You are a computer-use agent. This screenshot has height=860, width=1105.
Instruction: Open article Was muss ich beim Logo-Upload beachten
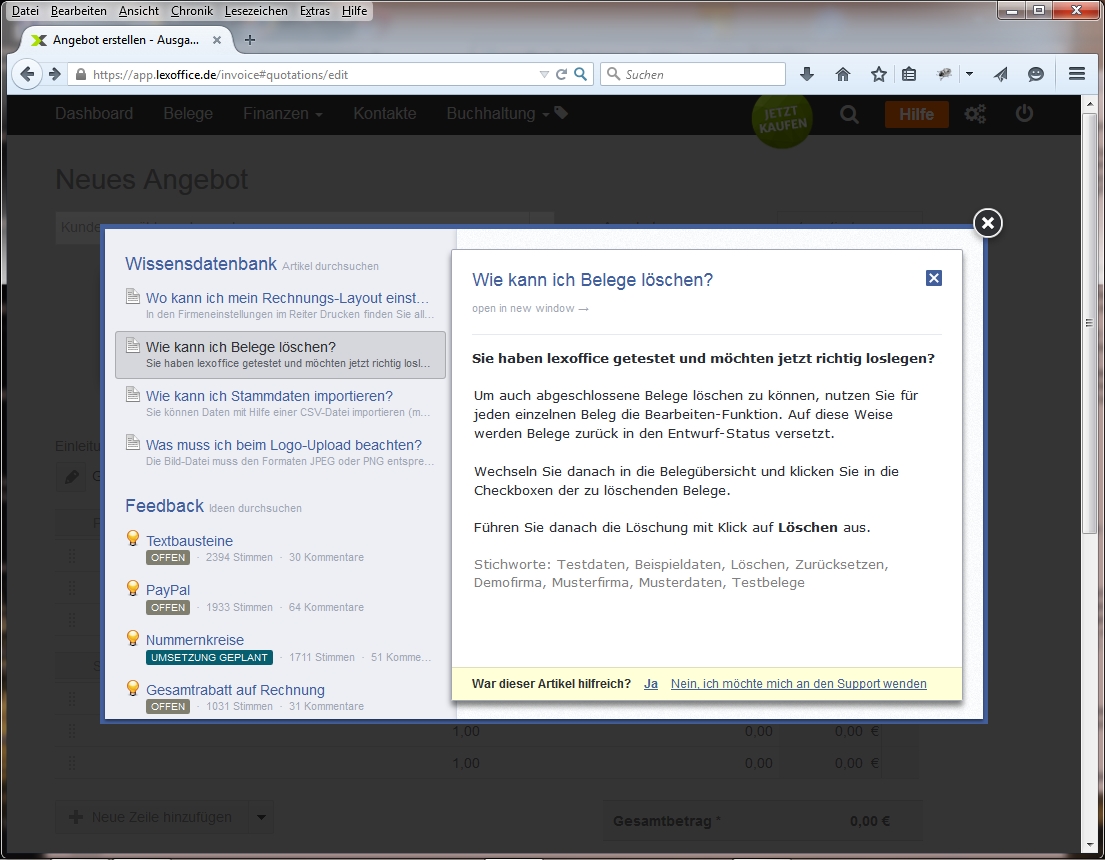(284, 445)
